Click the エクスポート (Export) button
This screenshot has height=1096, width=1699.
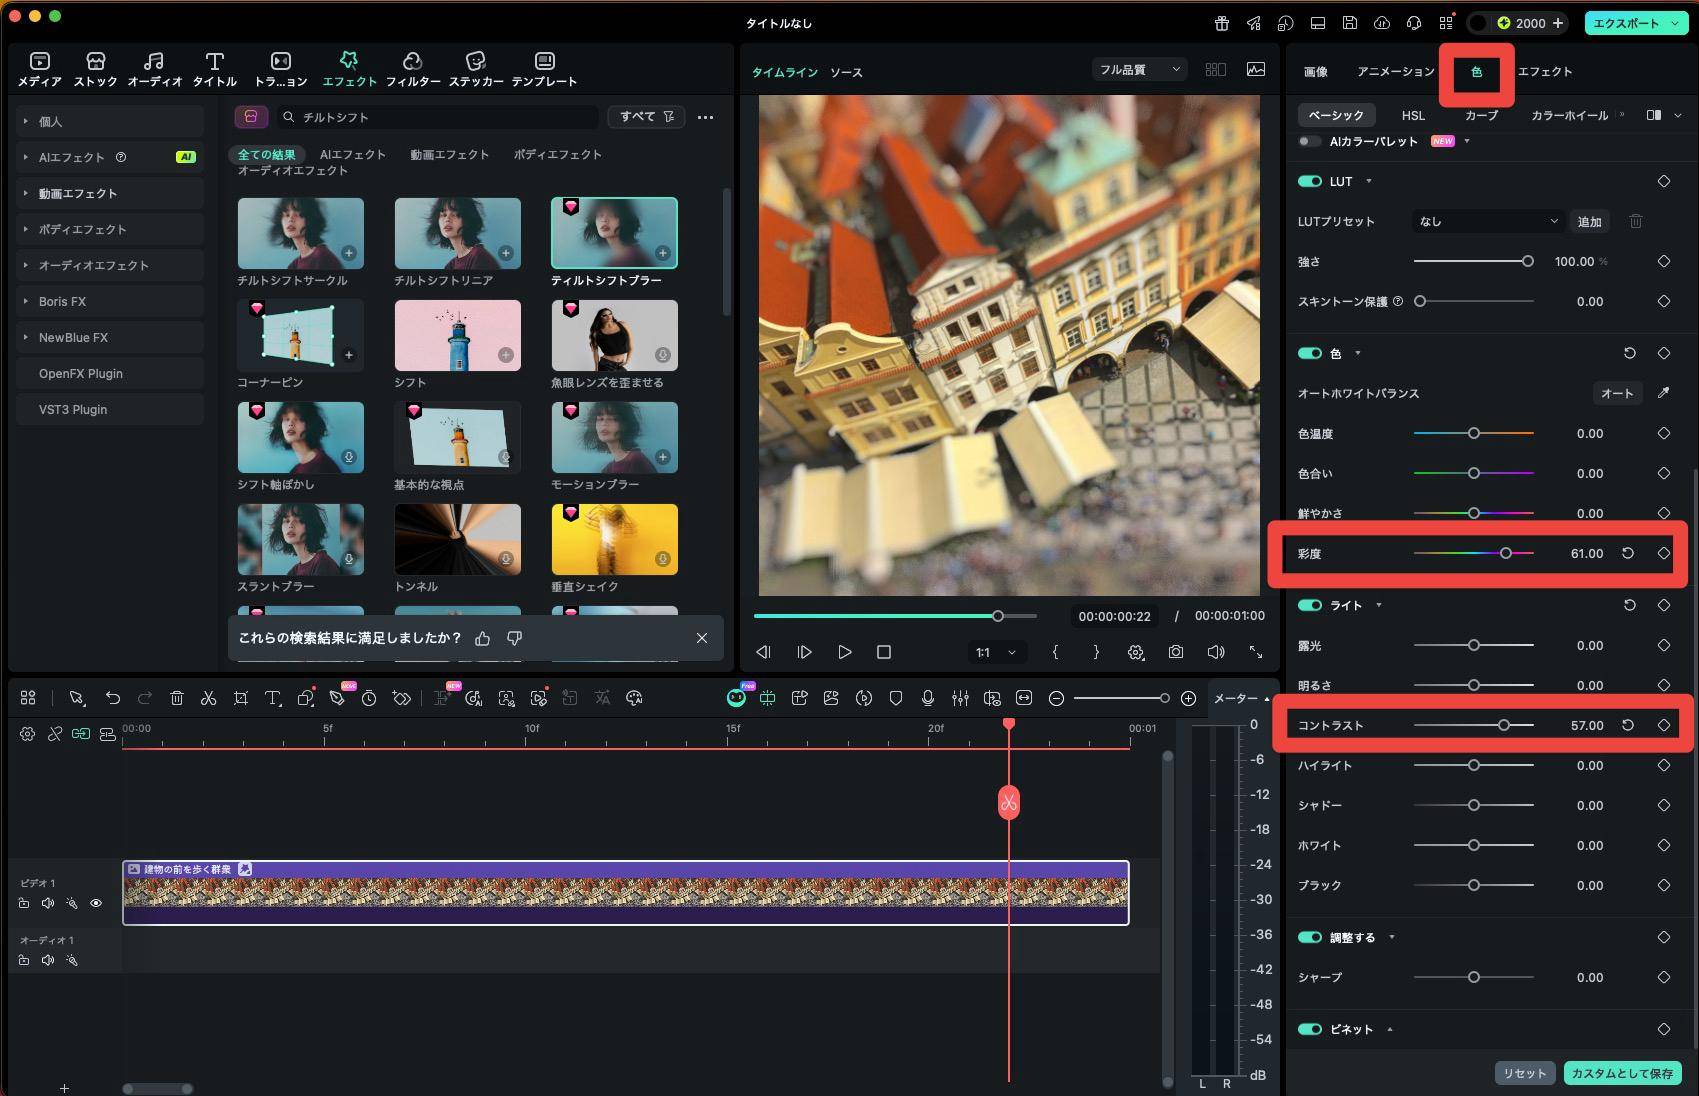point(1635,23)
